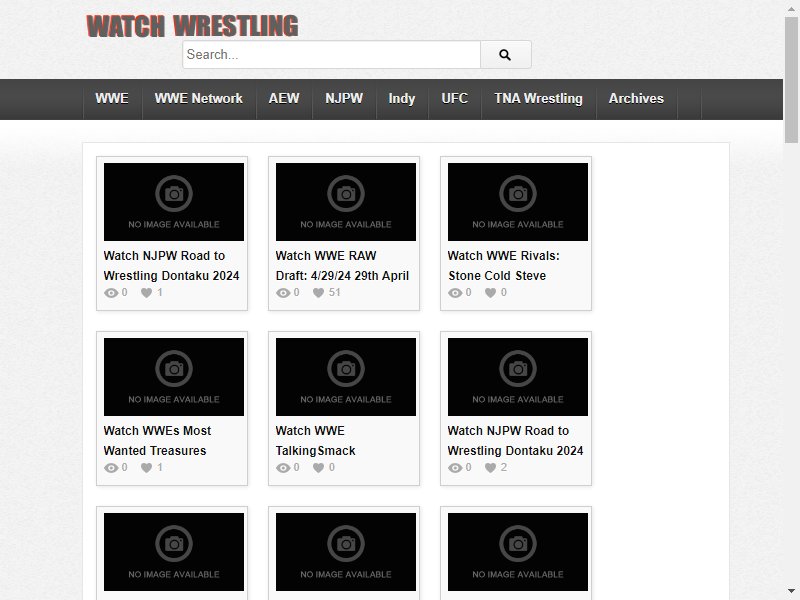Open the WWE menu item
Viewport: 800px width, 600px height.
(x=112, y=98)
